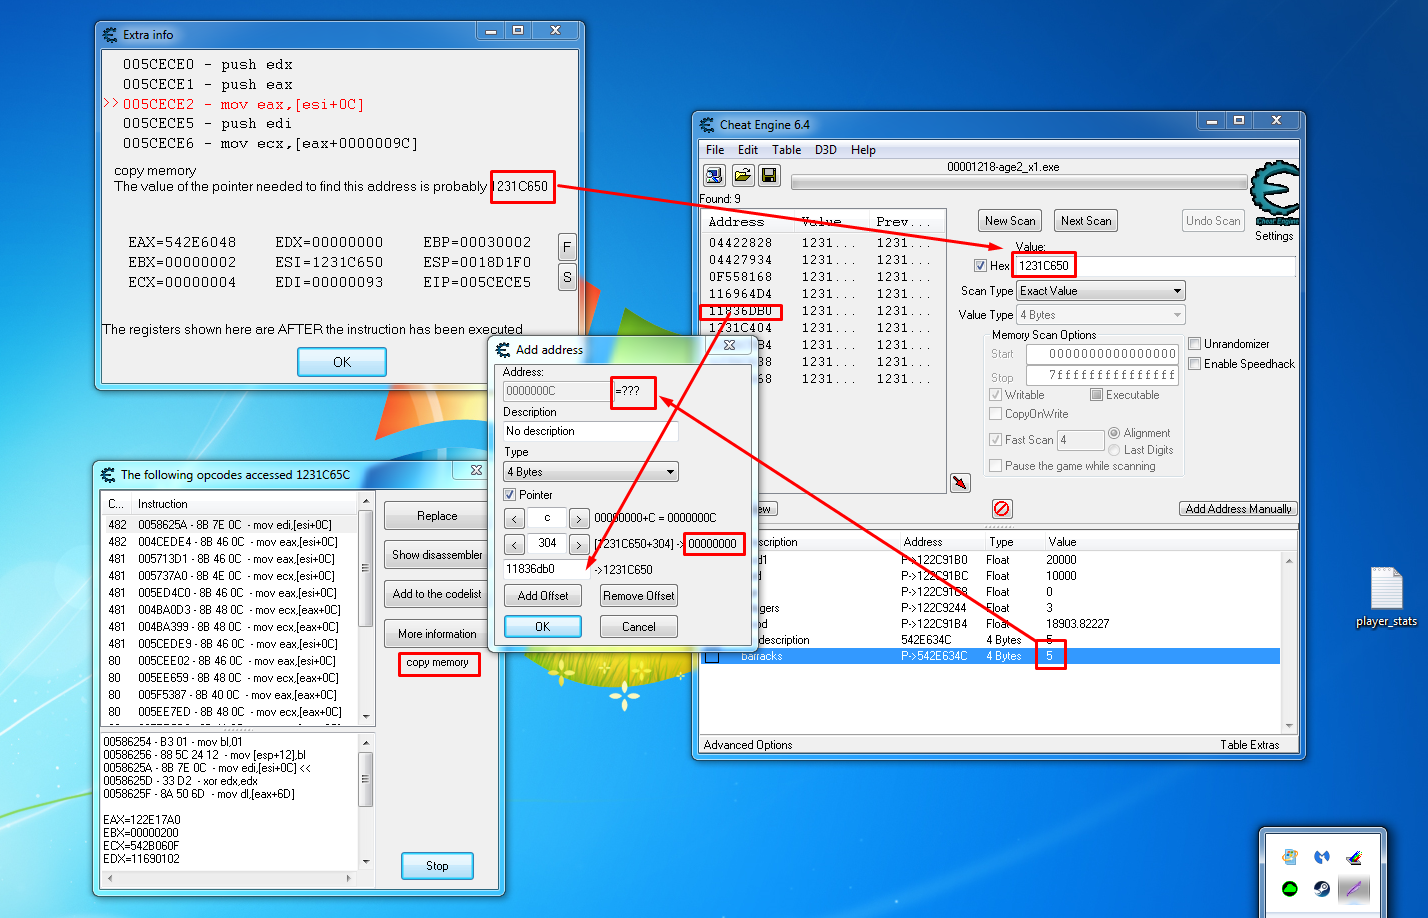Image resolution: width=1428 pixels, height=918 pixels.
Task: Click the Add Offset button
Action: click(542, 596)
